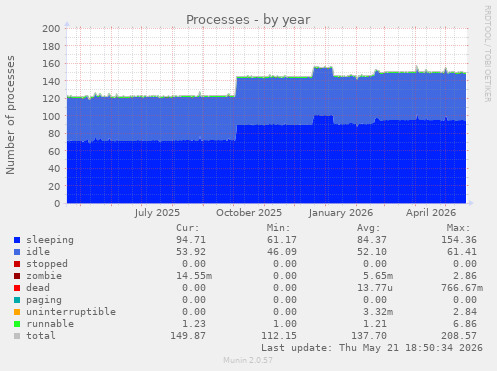Image resolution: width=497 pixels, height=371 pixels.
Task: Click total minimum value 112.15
Action: point(279,336)
